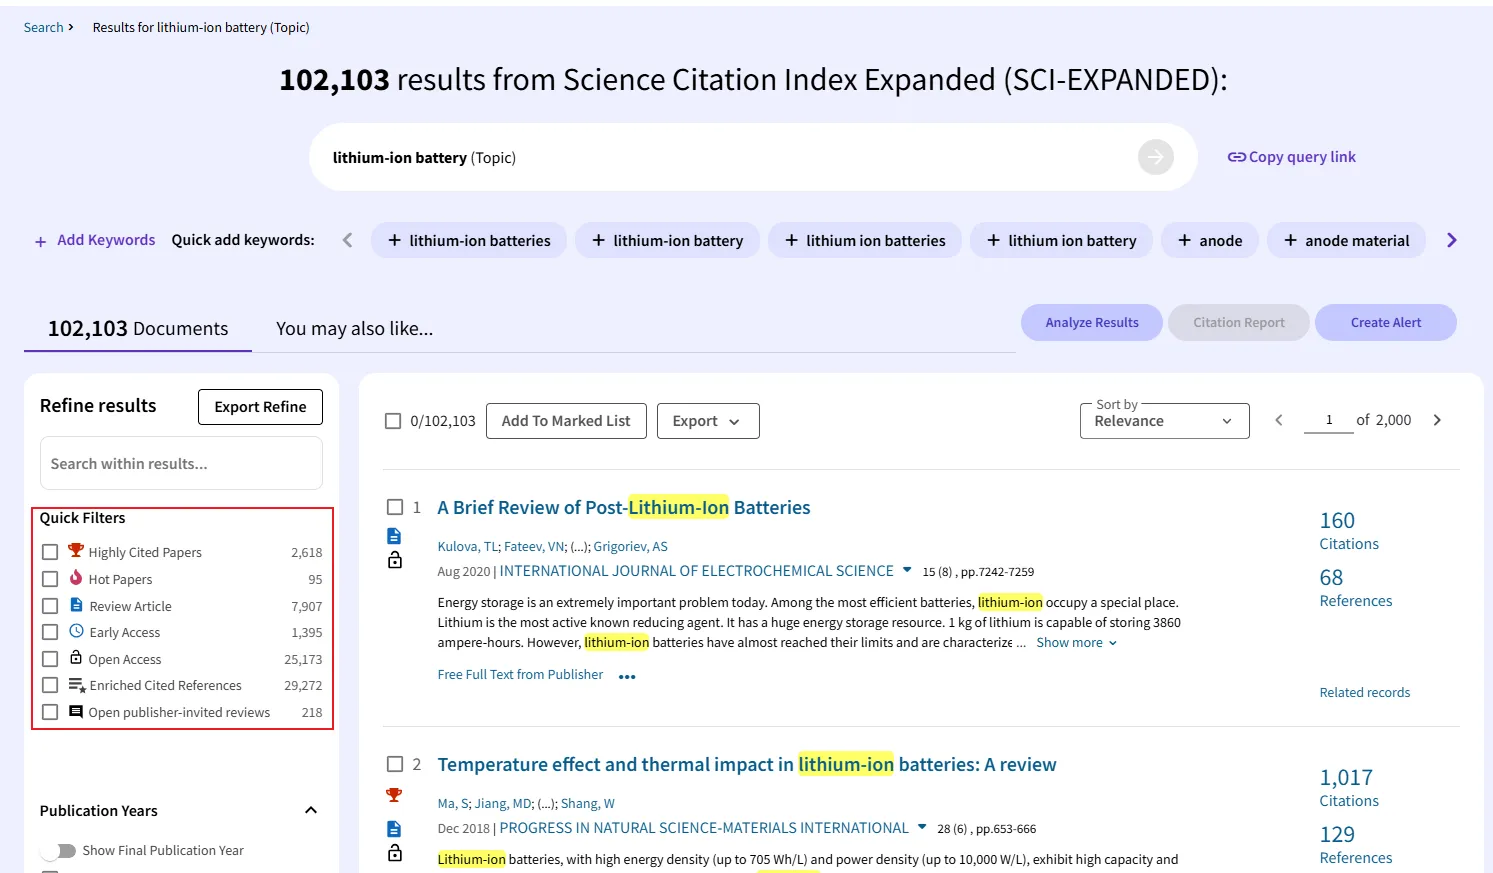Click the highly cited trophy icon on result 2

tap(394, 795)
